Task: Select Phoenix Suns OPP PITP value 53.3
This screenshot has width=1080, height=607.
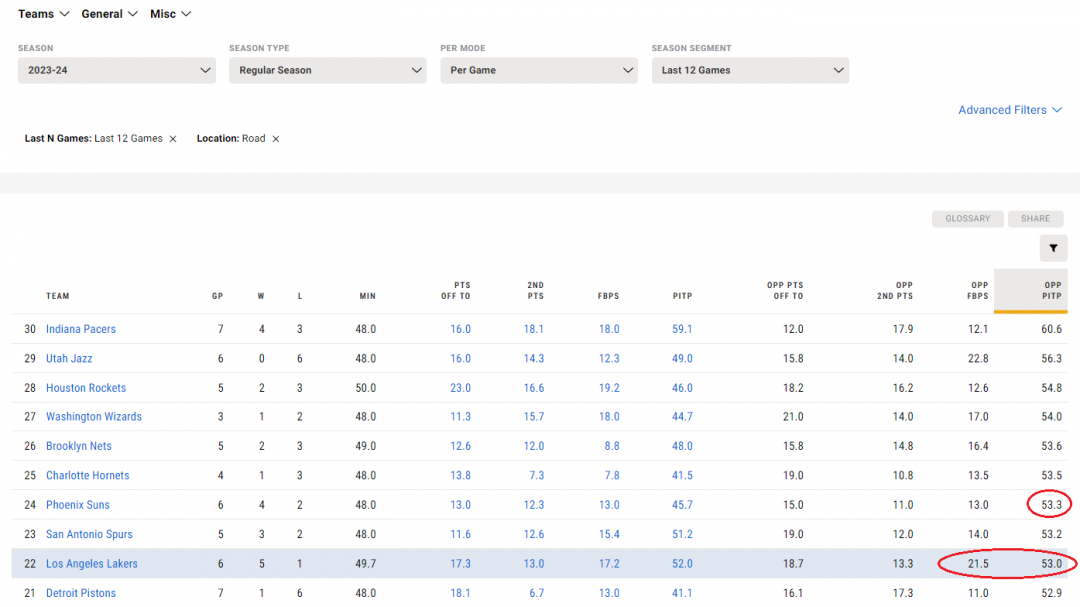Action: click(1051, 505)
